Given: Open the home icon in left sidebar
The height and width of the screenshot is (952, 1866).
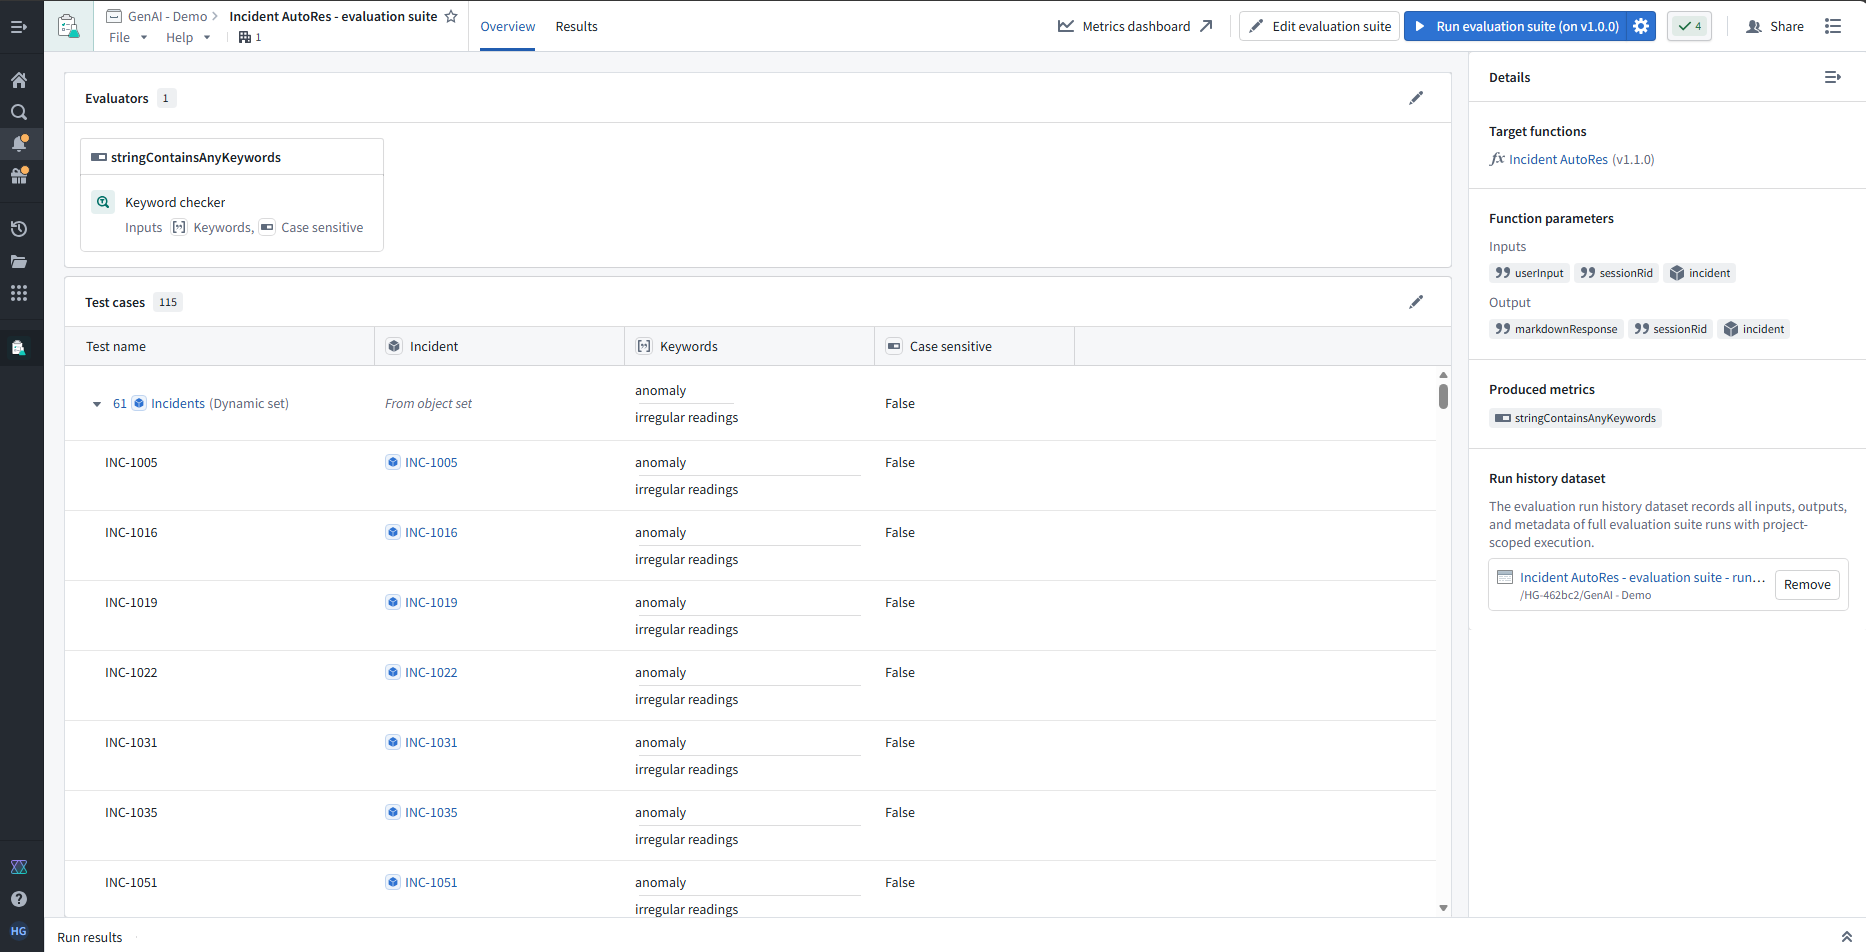Looking at the screenshot, I should [18, 80].
